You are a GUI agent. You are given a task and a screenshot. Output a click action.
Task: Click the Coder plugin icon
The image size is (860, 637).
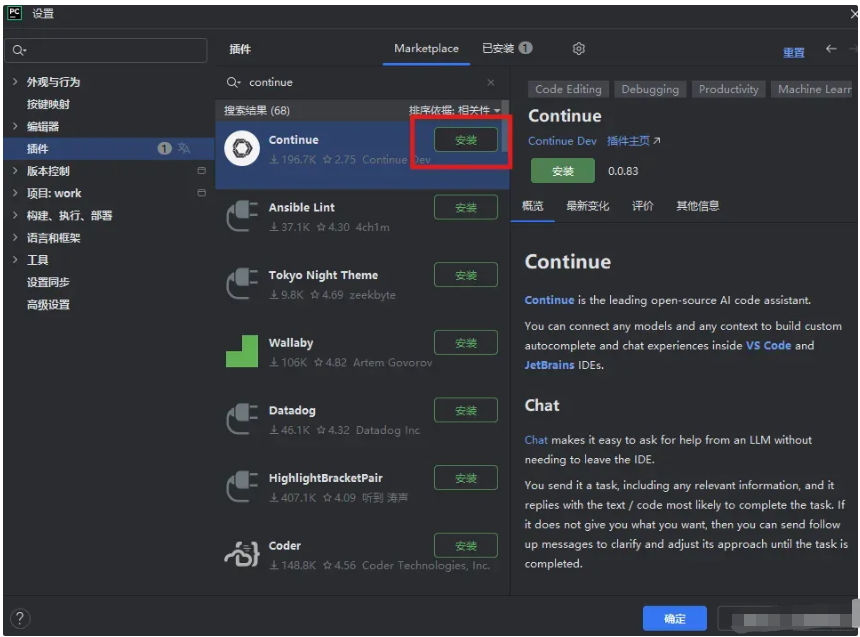(242, 554)
